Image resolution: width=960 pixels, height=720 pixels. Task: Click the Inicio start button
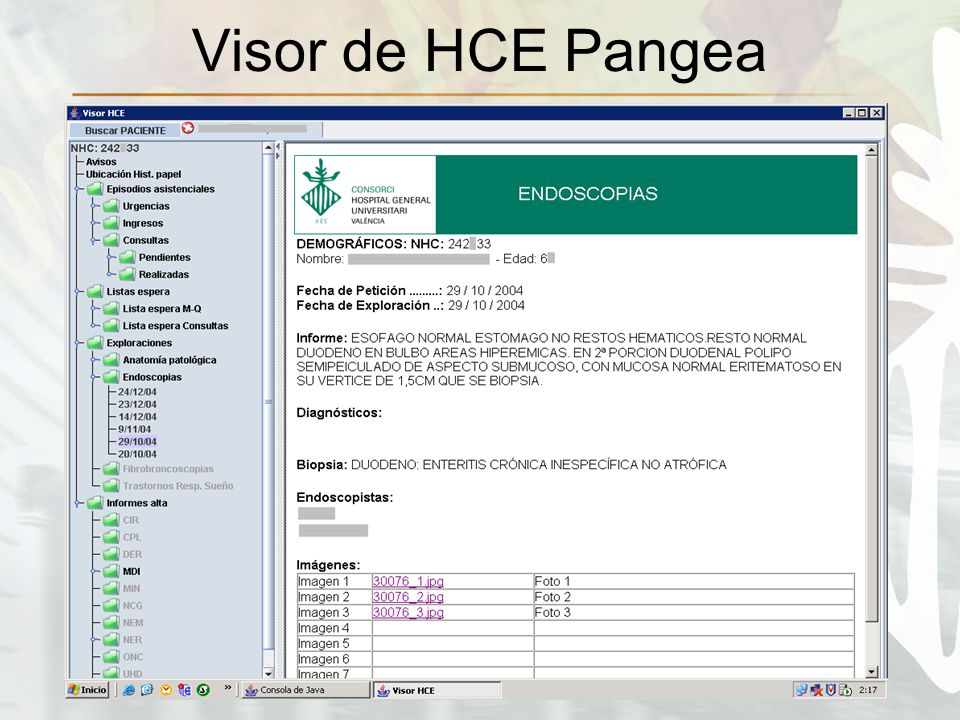(88, 690)
